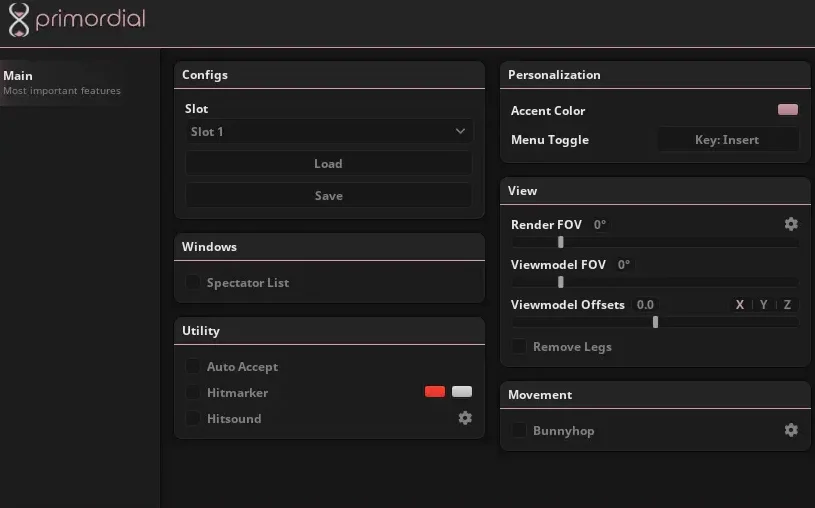Open the Hitsound gear settings
Viewport: 815px width, 508px height.
(465, 419)
